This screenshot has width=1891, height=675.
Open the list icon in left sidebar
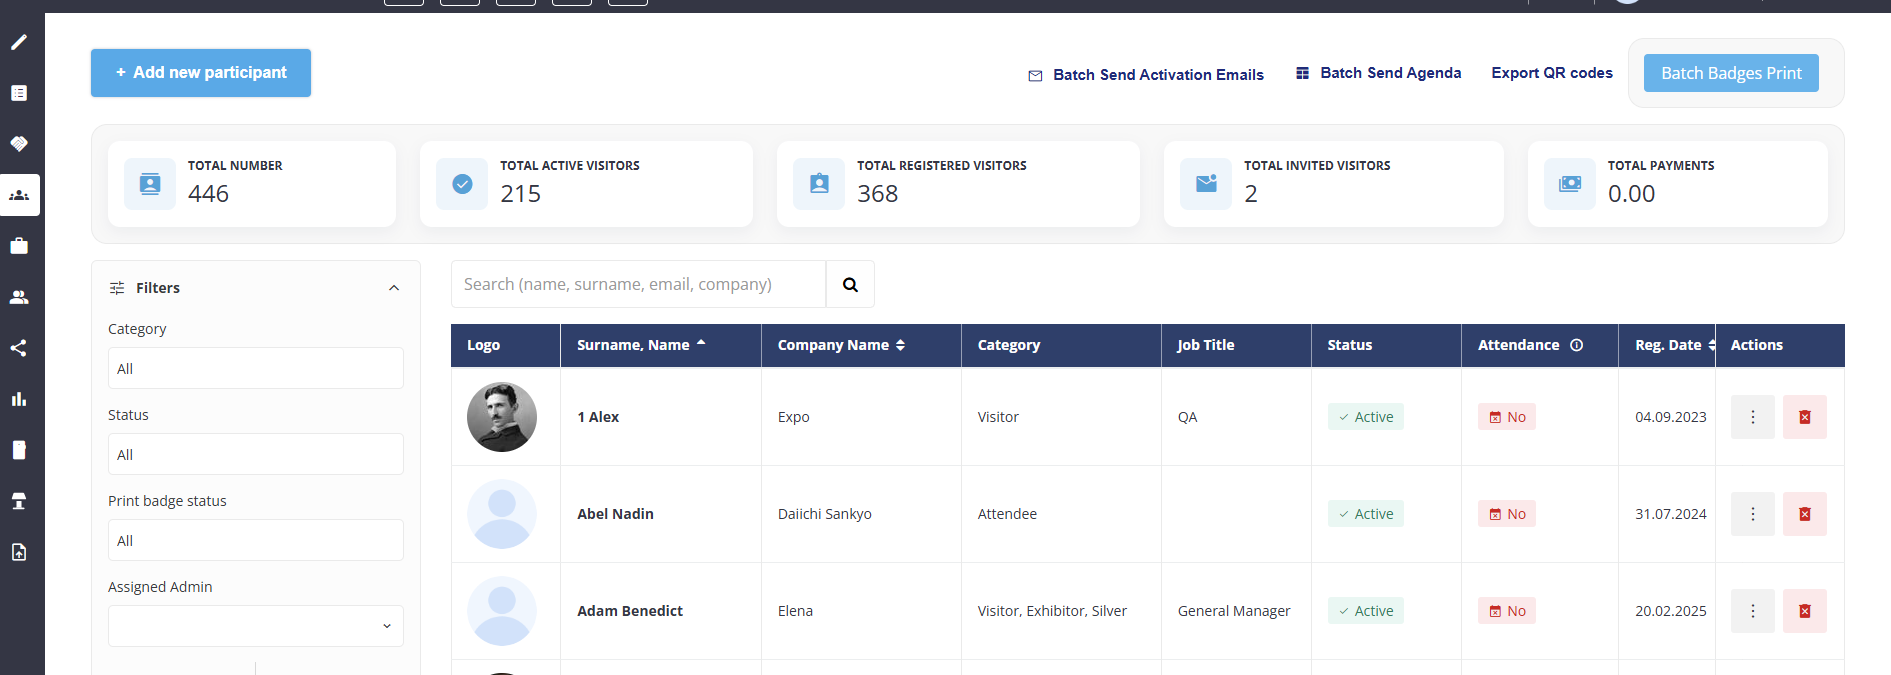pos(19,93)
